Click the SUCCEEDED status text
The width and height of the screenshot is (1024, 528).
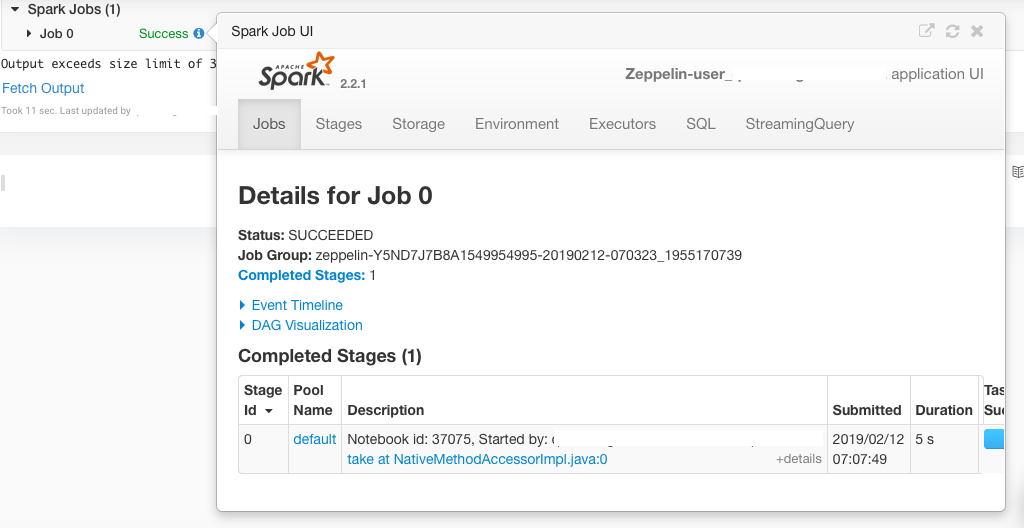click(330, 235)
